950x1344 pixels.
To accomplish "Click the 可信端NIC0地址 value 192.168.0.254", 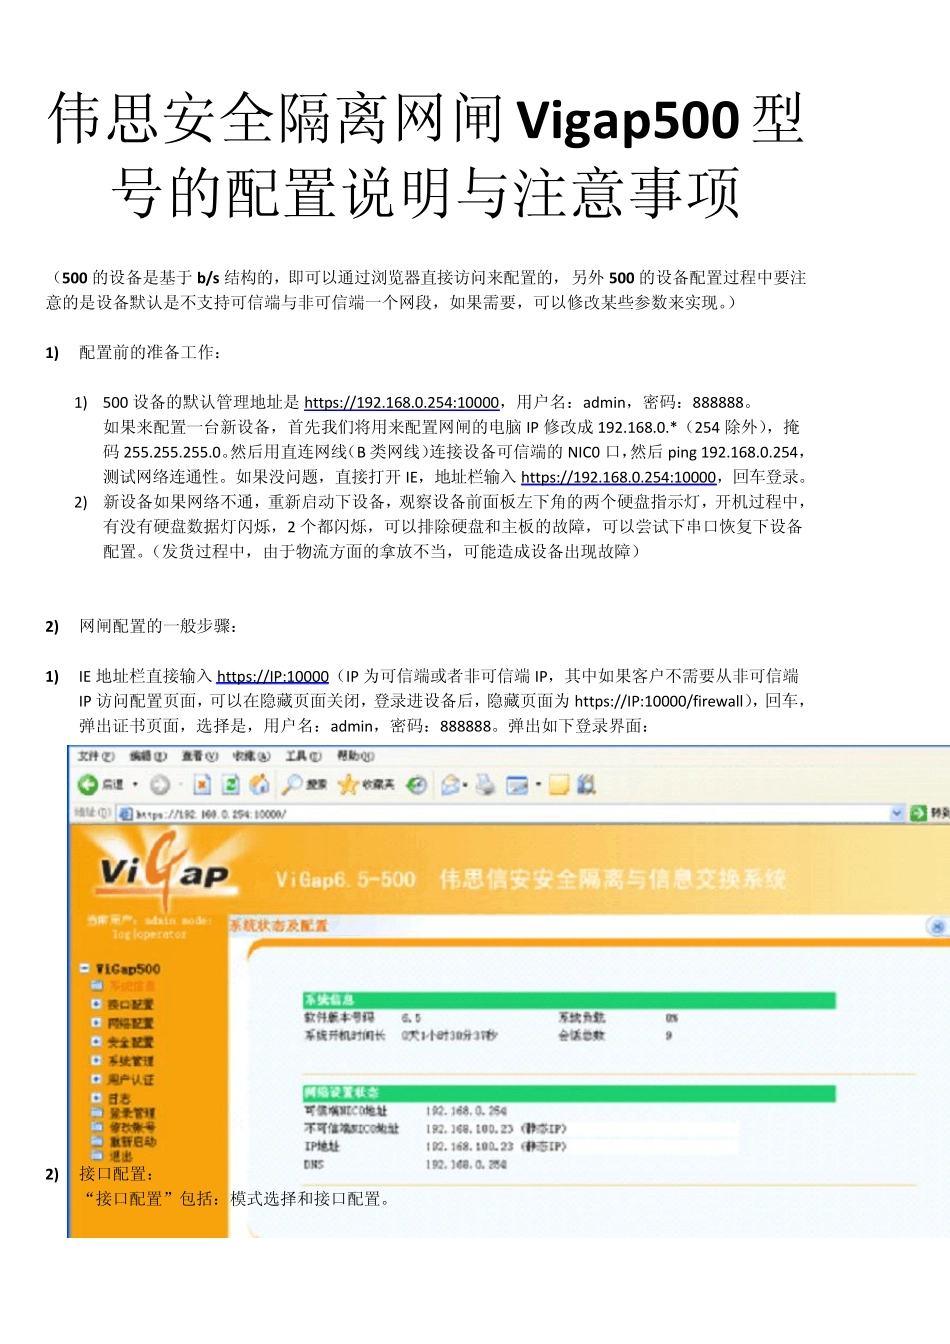I will click(466, 1110).
